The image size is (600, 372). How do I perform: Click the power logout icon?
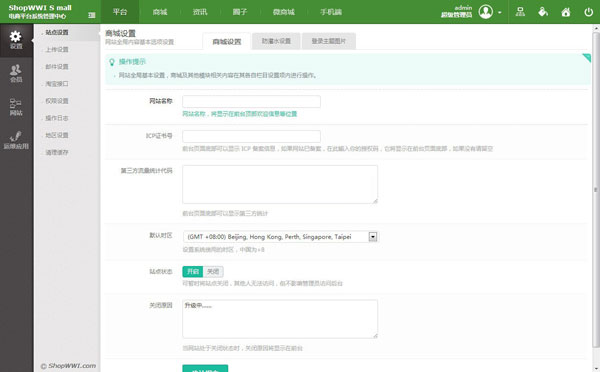click(x=589, y=12)
